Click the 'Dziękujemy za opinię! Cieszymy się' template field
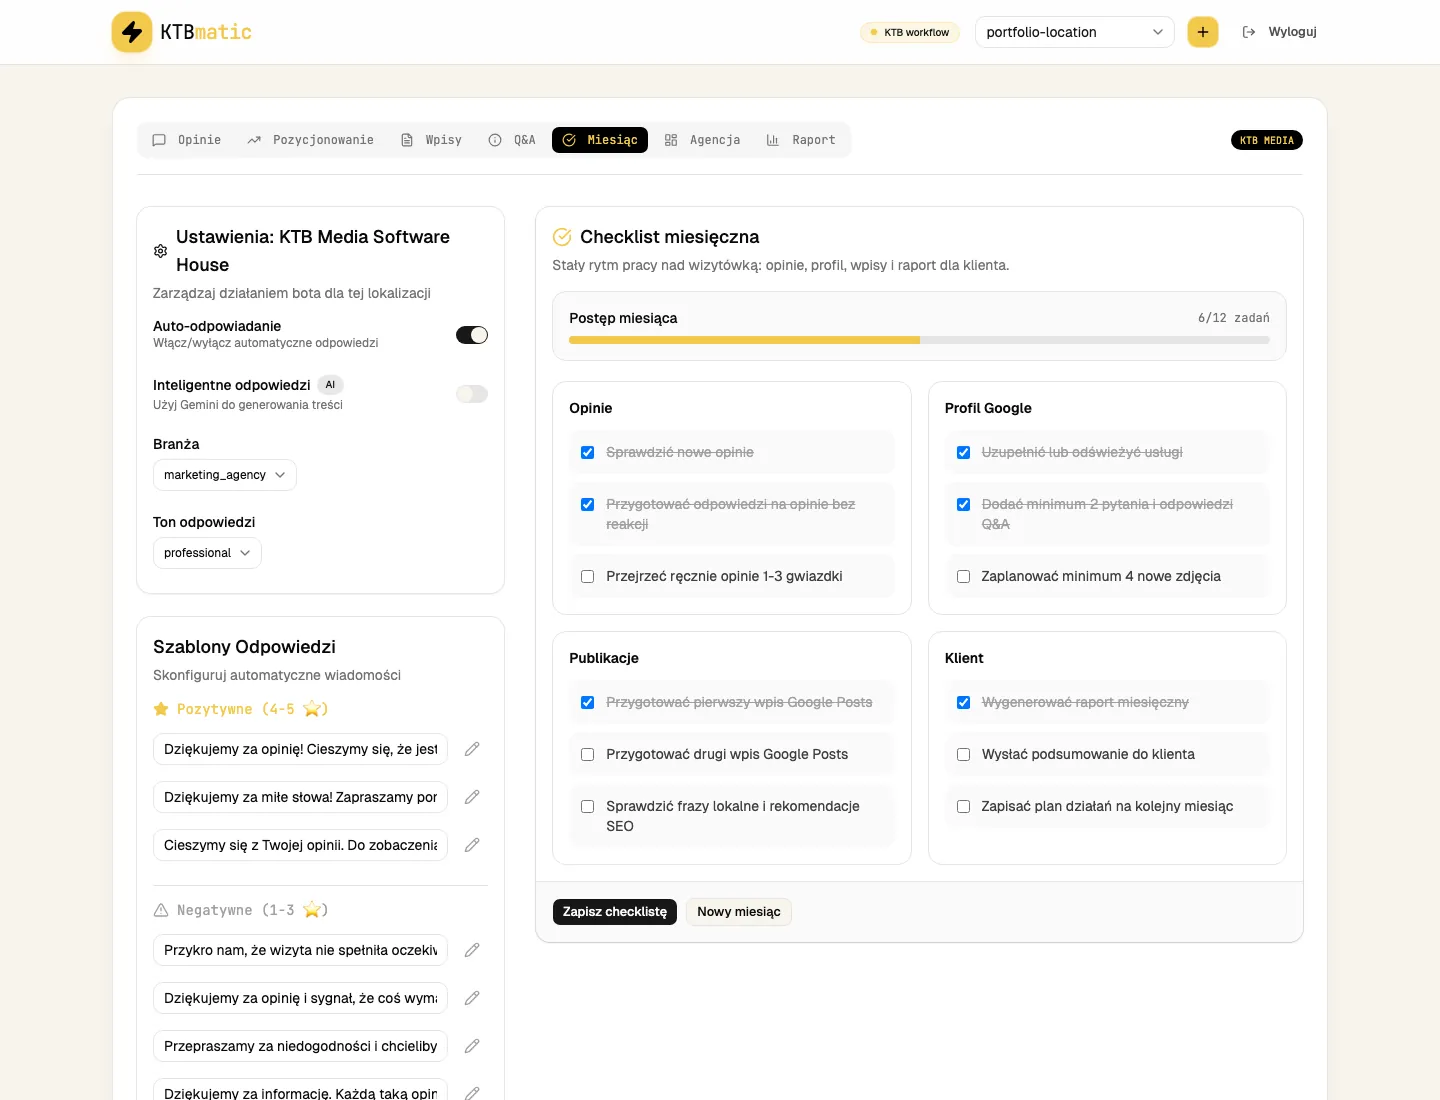Screen dimensions: 1440x1100 click(x=300, y=749)
